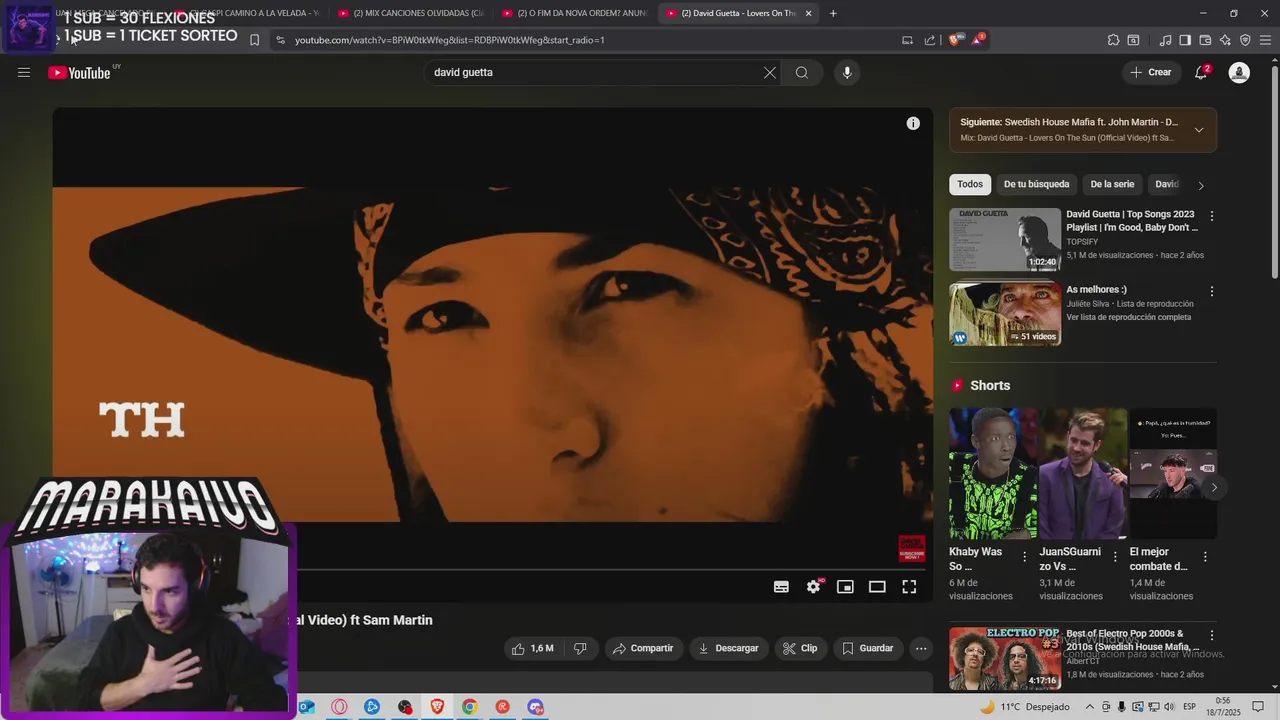
Task: Open browser extensions puzzle icon
Action: [1113, 40]
